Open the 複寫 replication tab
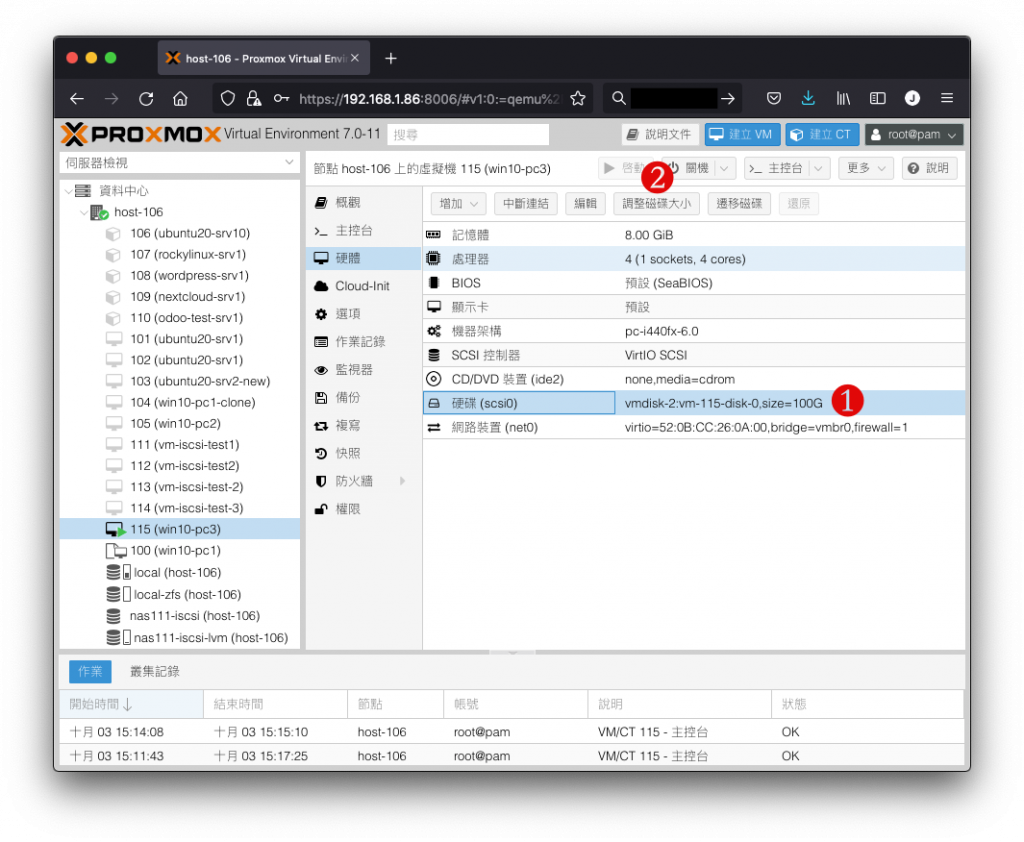The height and width of the screenshot is (842, 1024). point(364,426)
